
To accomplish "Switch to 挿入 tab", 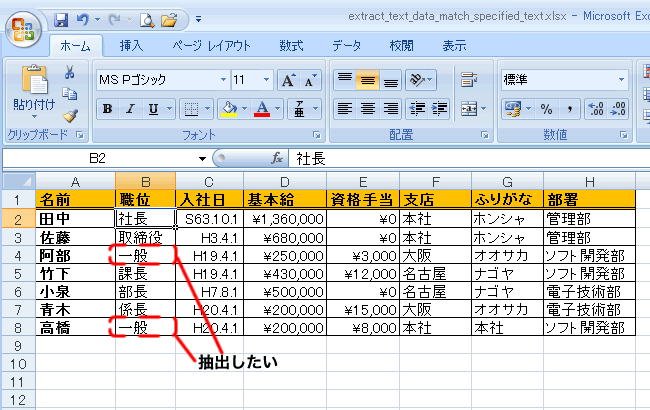I will (x=131, y=46).
